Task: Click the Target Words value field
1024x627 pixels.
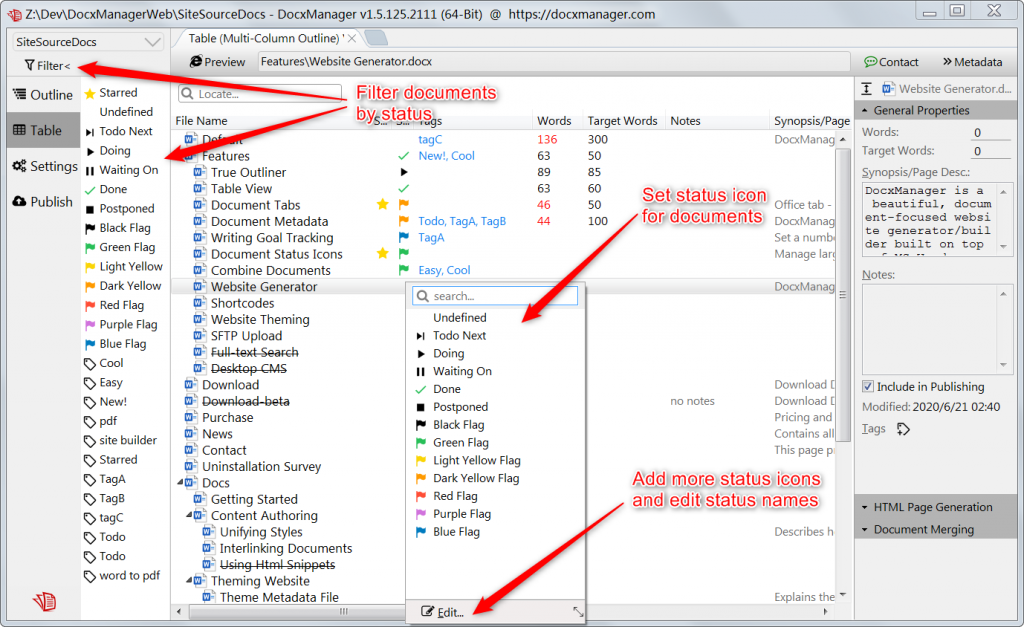Action: click(990, 151)
